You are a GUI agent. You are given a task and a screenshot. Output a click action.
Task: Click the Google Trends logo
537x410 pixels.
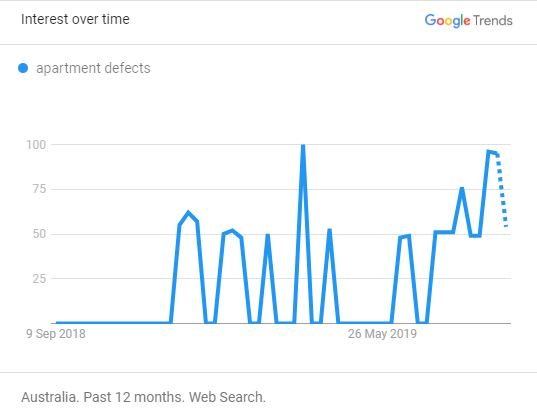pyautogui.click(x=468, y=21)
